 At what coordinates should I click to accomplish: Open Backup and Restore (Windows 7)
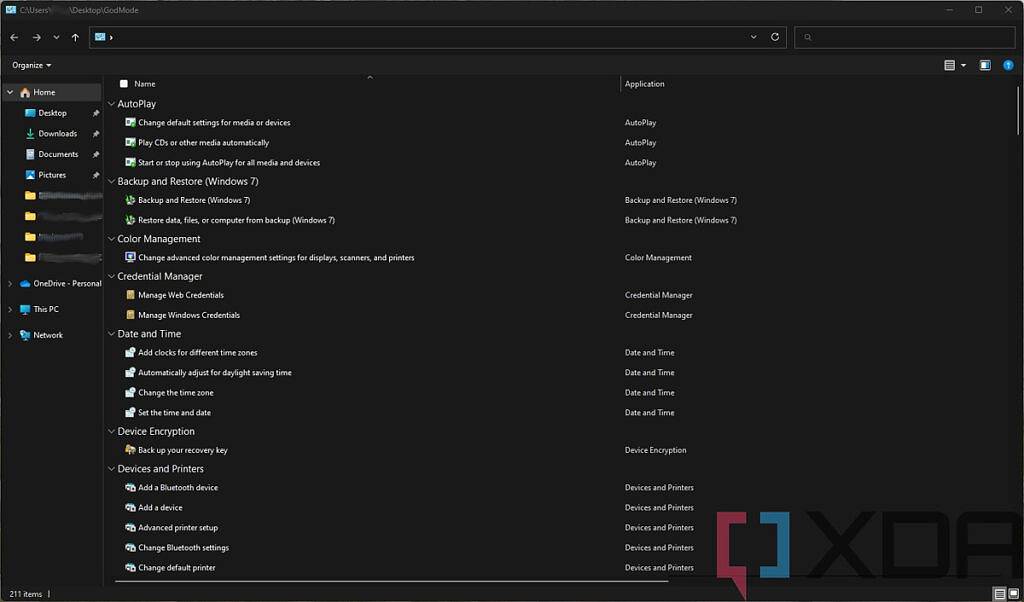(196, 199)
